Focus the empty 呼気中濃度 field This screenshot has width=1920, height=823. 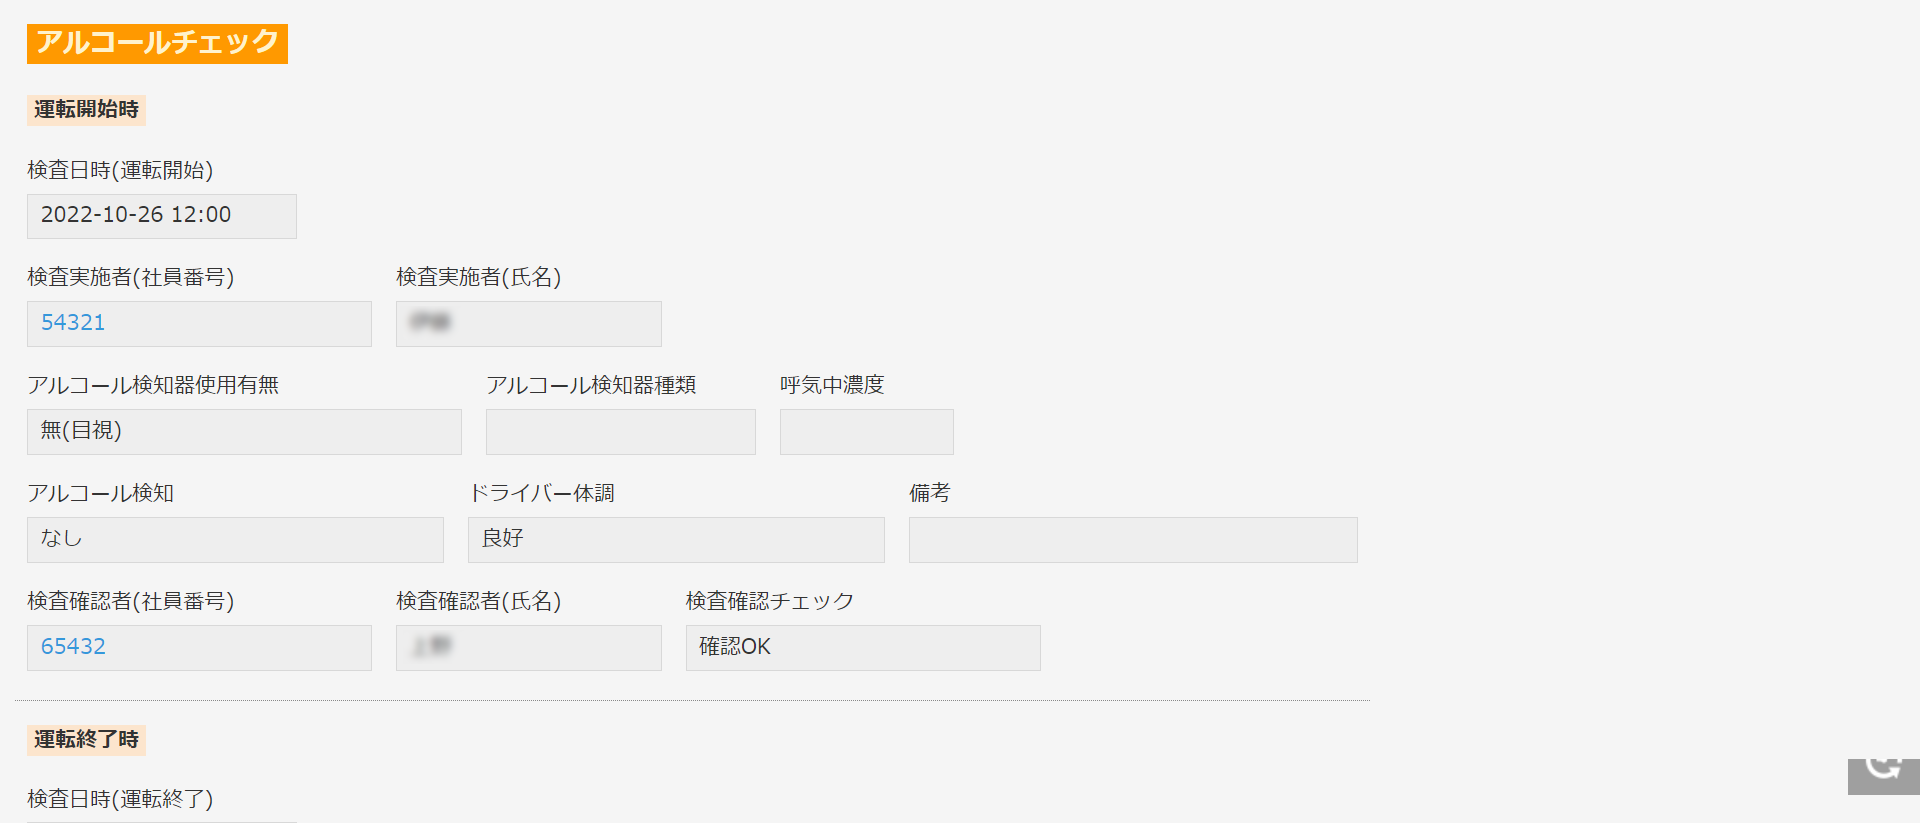pyautogui.click(x=867, y=432)
